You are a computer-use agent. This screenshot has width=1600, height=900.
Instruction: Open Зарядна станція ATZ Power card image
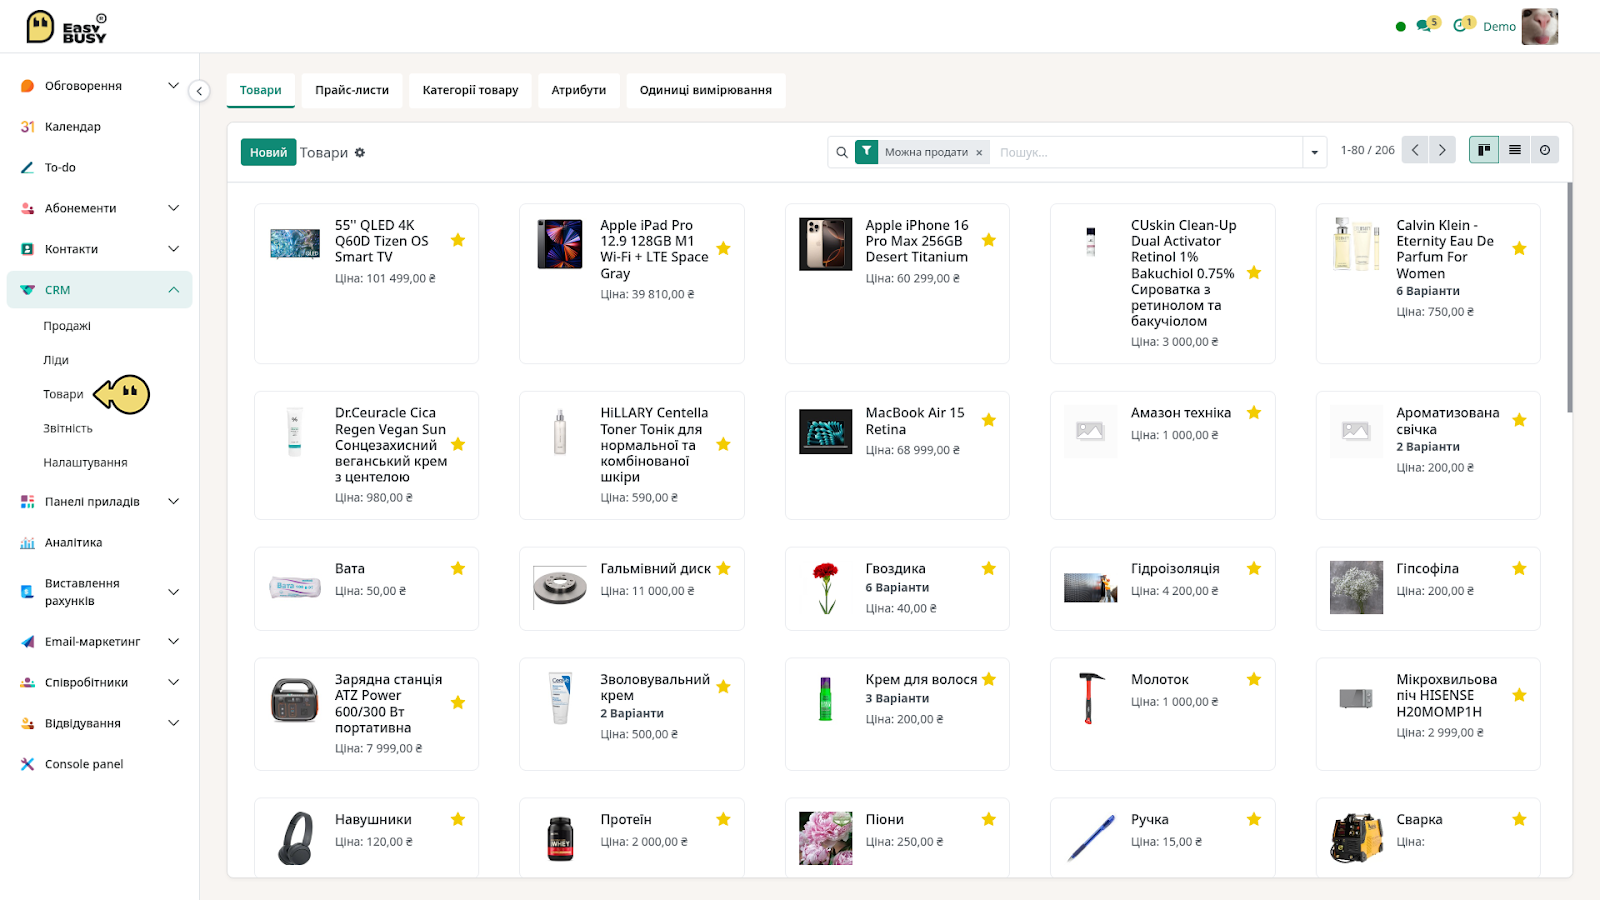click(x=294, y=699)
